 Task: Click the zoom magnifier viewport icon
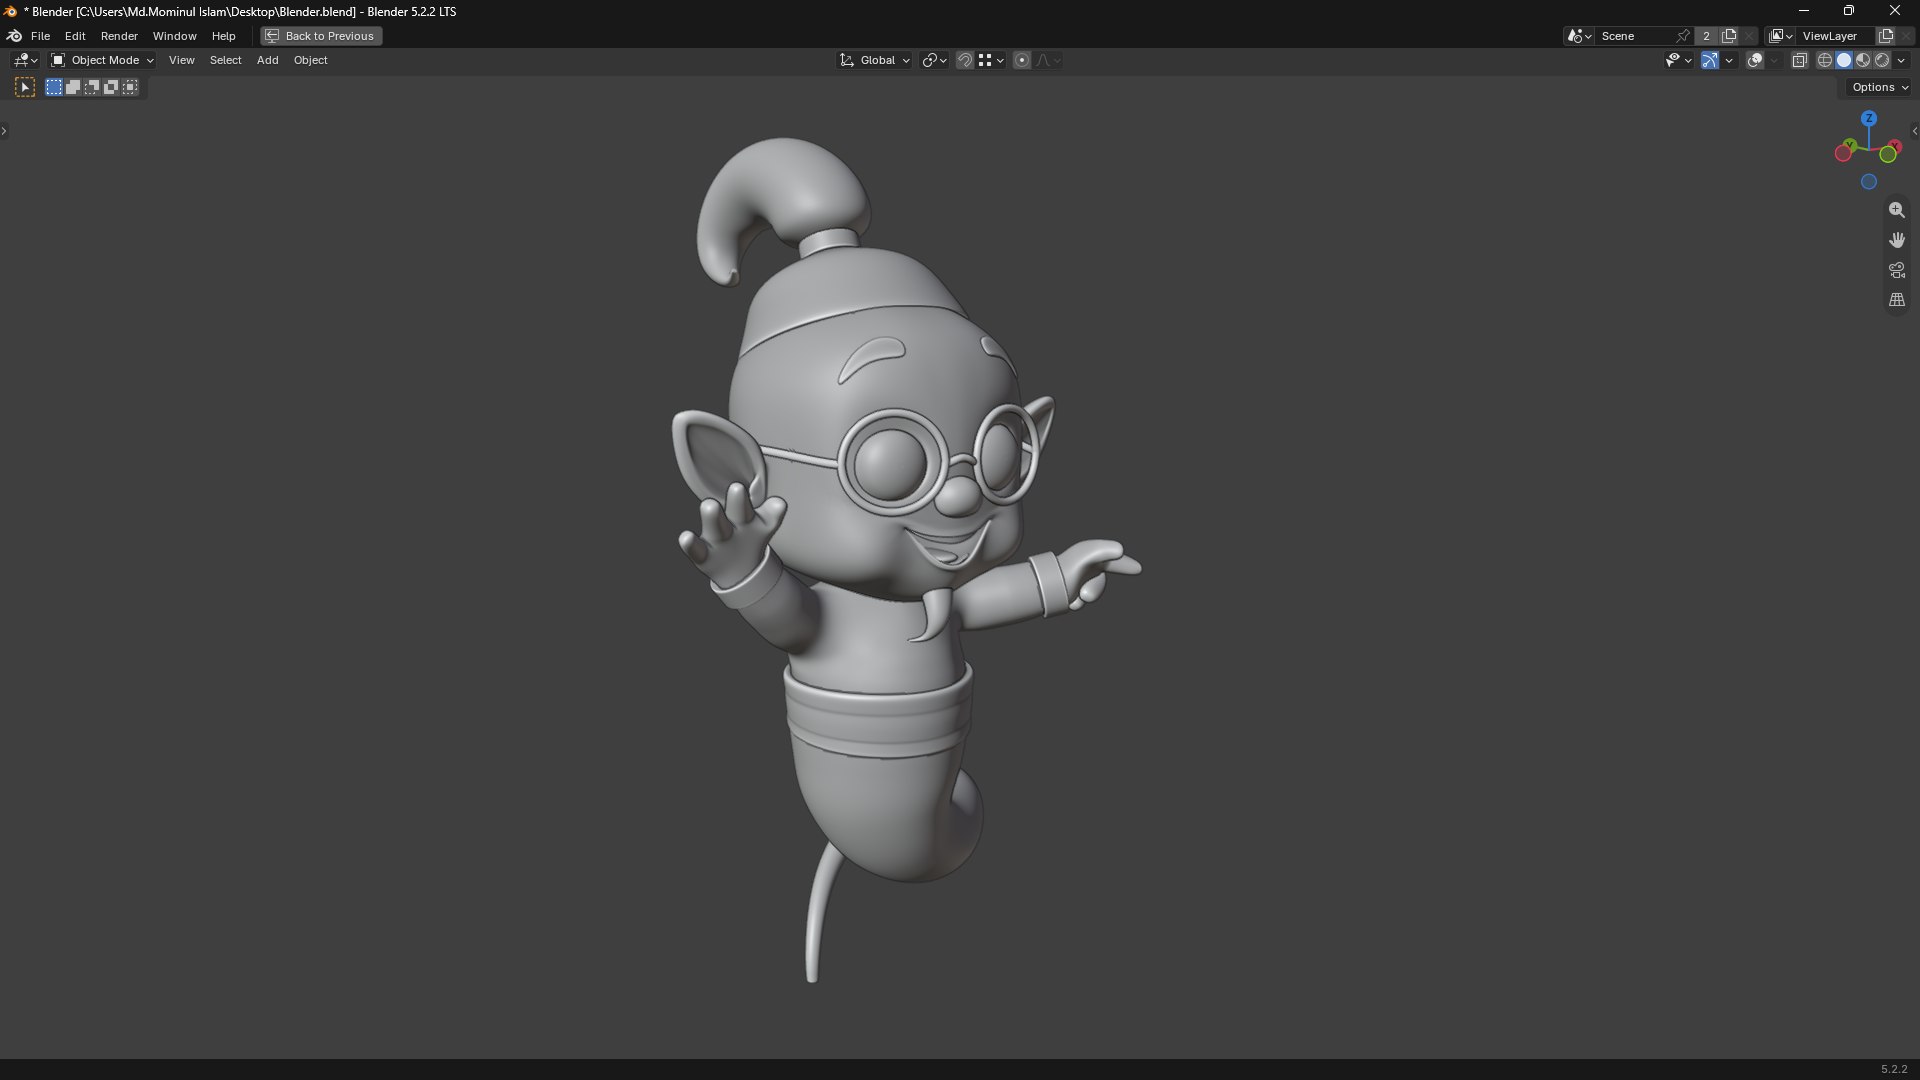click(x=1896, y=210)
